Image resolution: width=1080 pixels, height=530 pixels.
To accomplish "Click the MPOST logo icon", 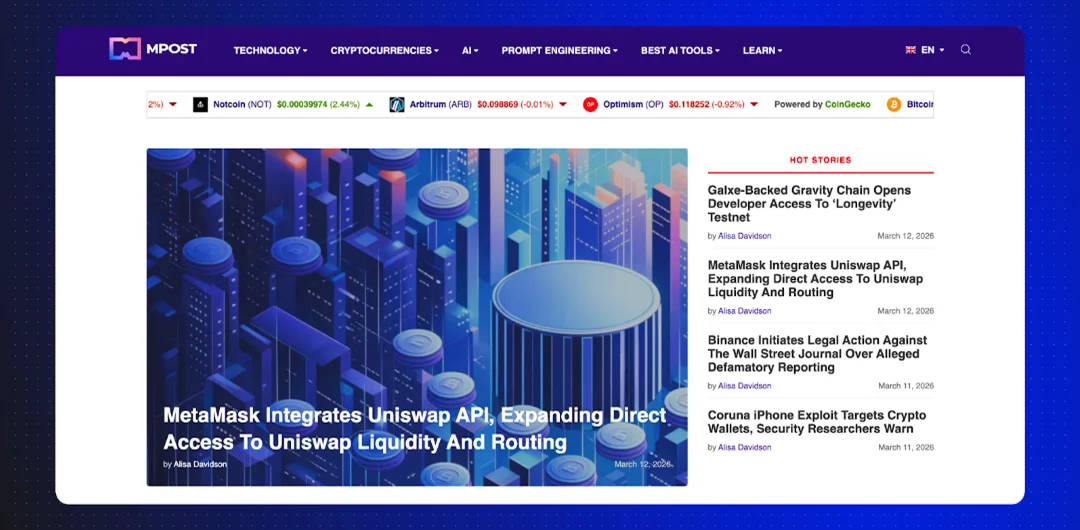I will (x=125, y=49).
